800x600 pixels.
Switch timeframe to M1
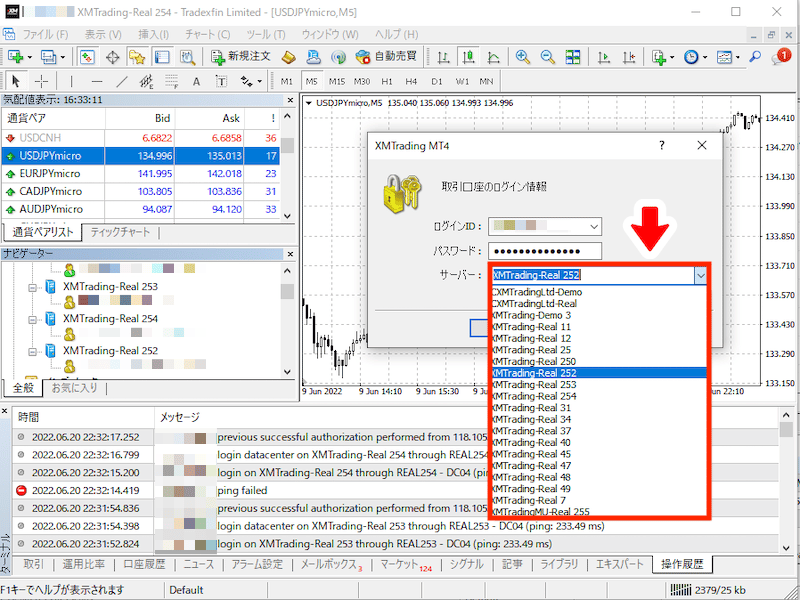tap(287, 82)
